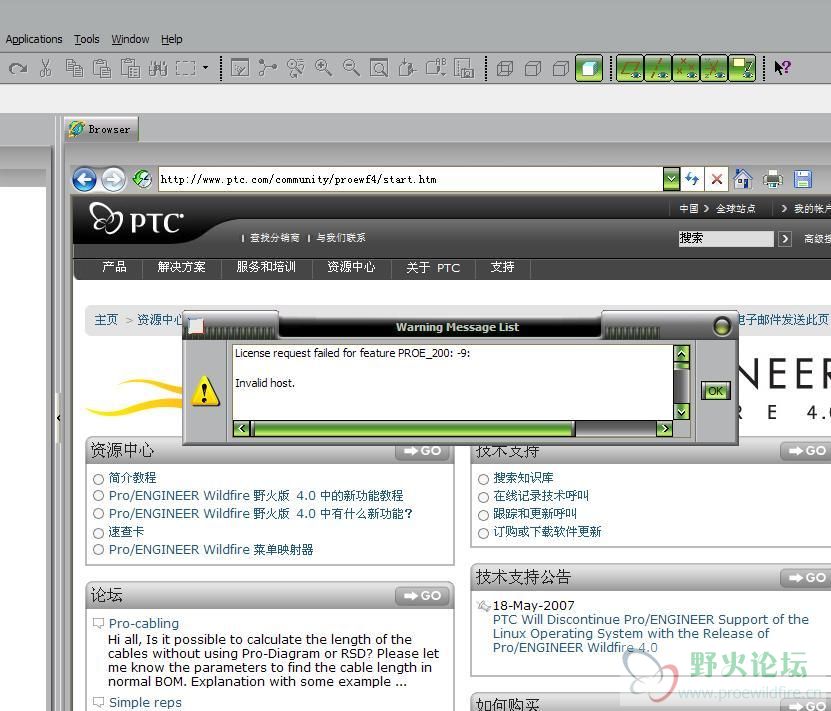Toggle coordinate systems display

pyautogui.click(x=714, y=68)
